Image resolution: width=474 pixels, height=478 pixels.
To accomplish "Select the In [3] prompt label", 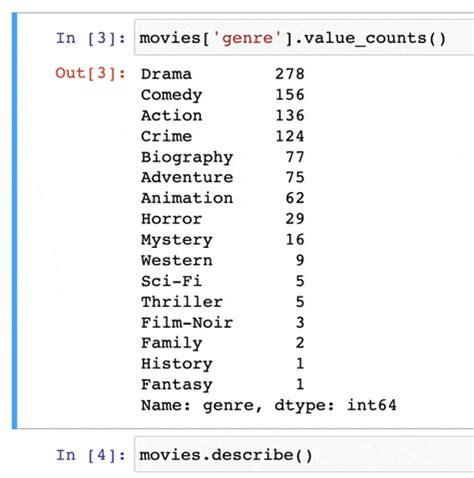I will pyautogui.click(x=91, y=38).
